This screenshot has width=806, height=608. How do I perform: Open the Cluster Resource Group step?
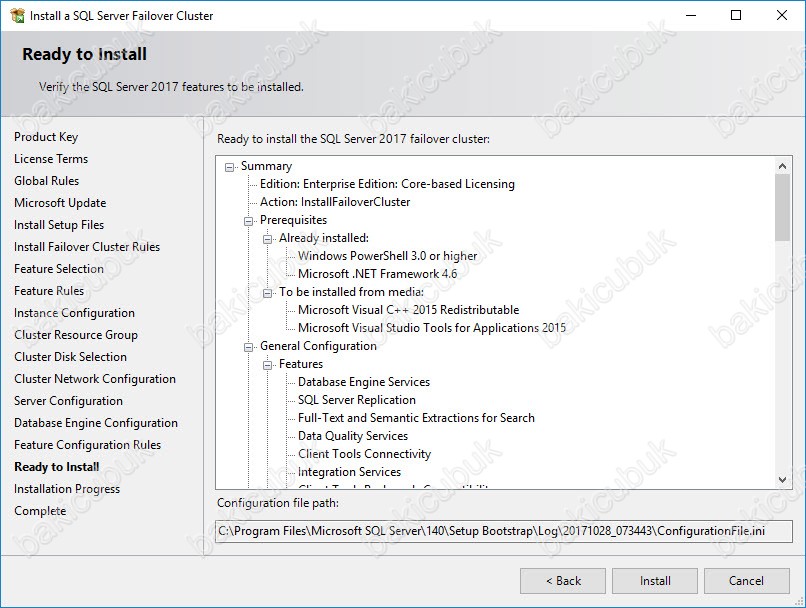[x=76, y=335]
